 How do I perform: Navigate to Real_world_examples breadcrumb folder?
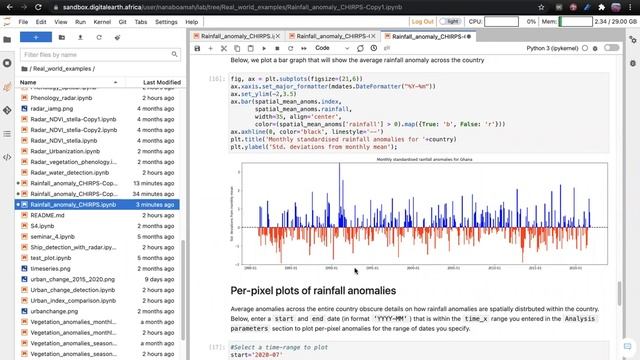click(x=62, y=69)
